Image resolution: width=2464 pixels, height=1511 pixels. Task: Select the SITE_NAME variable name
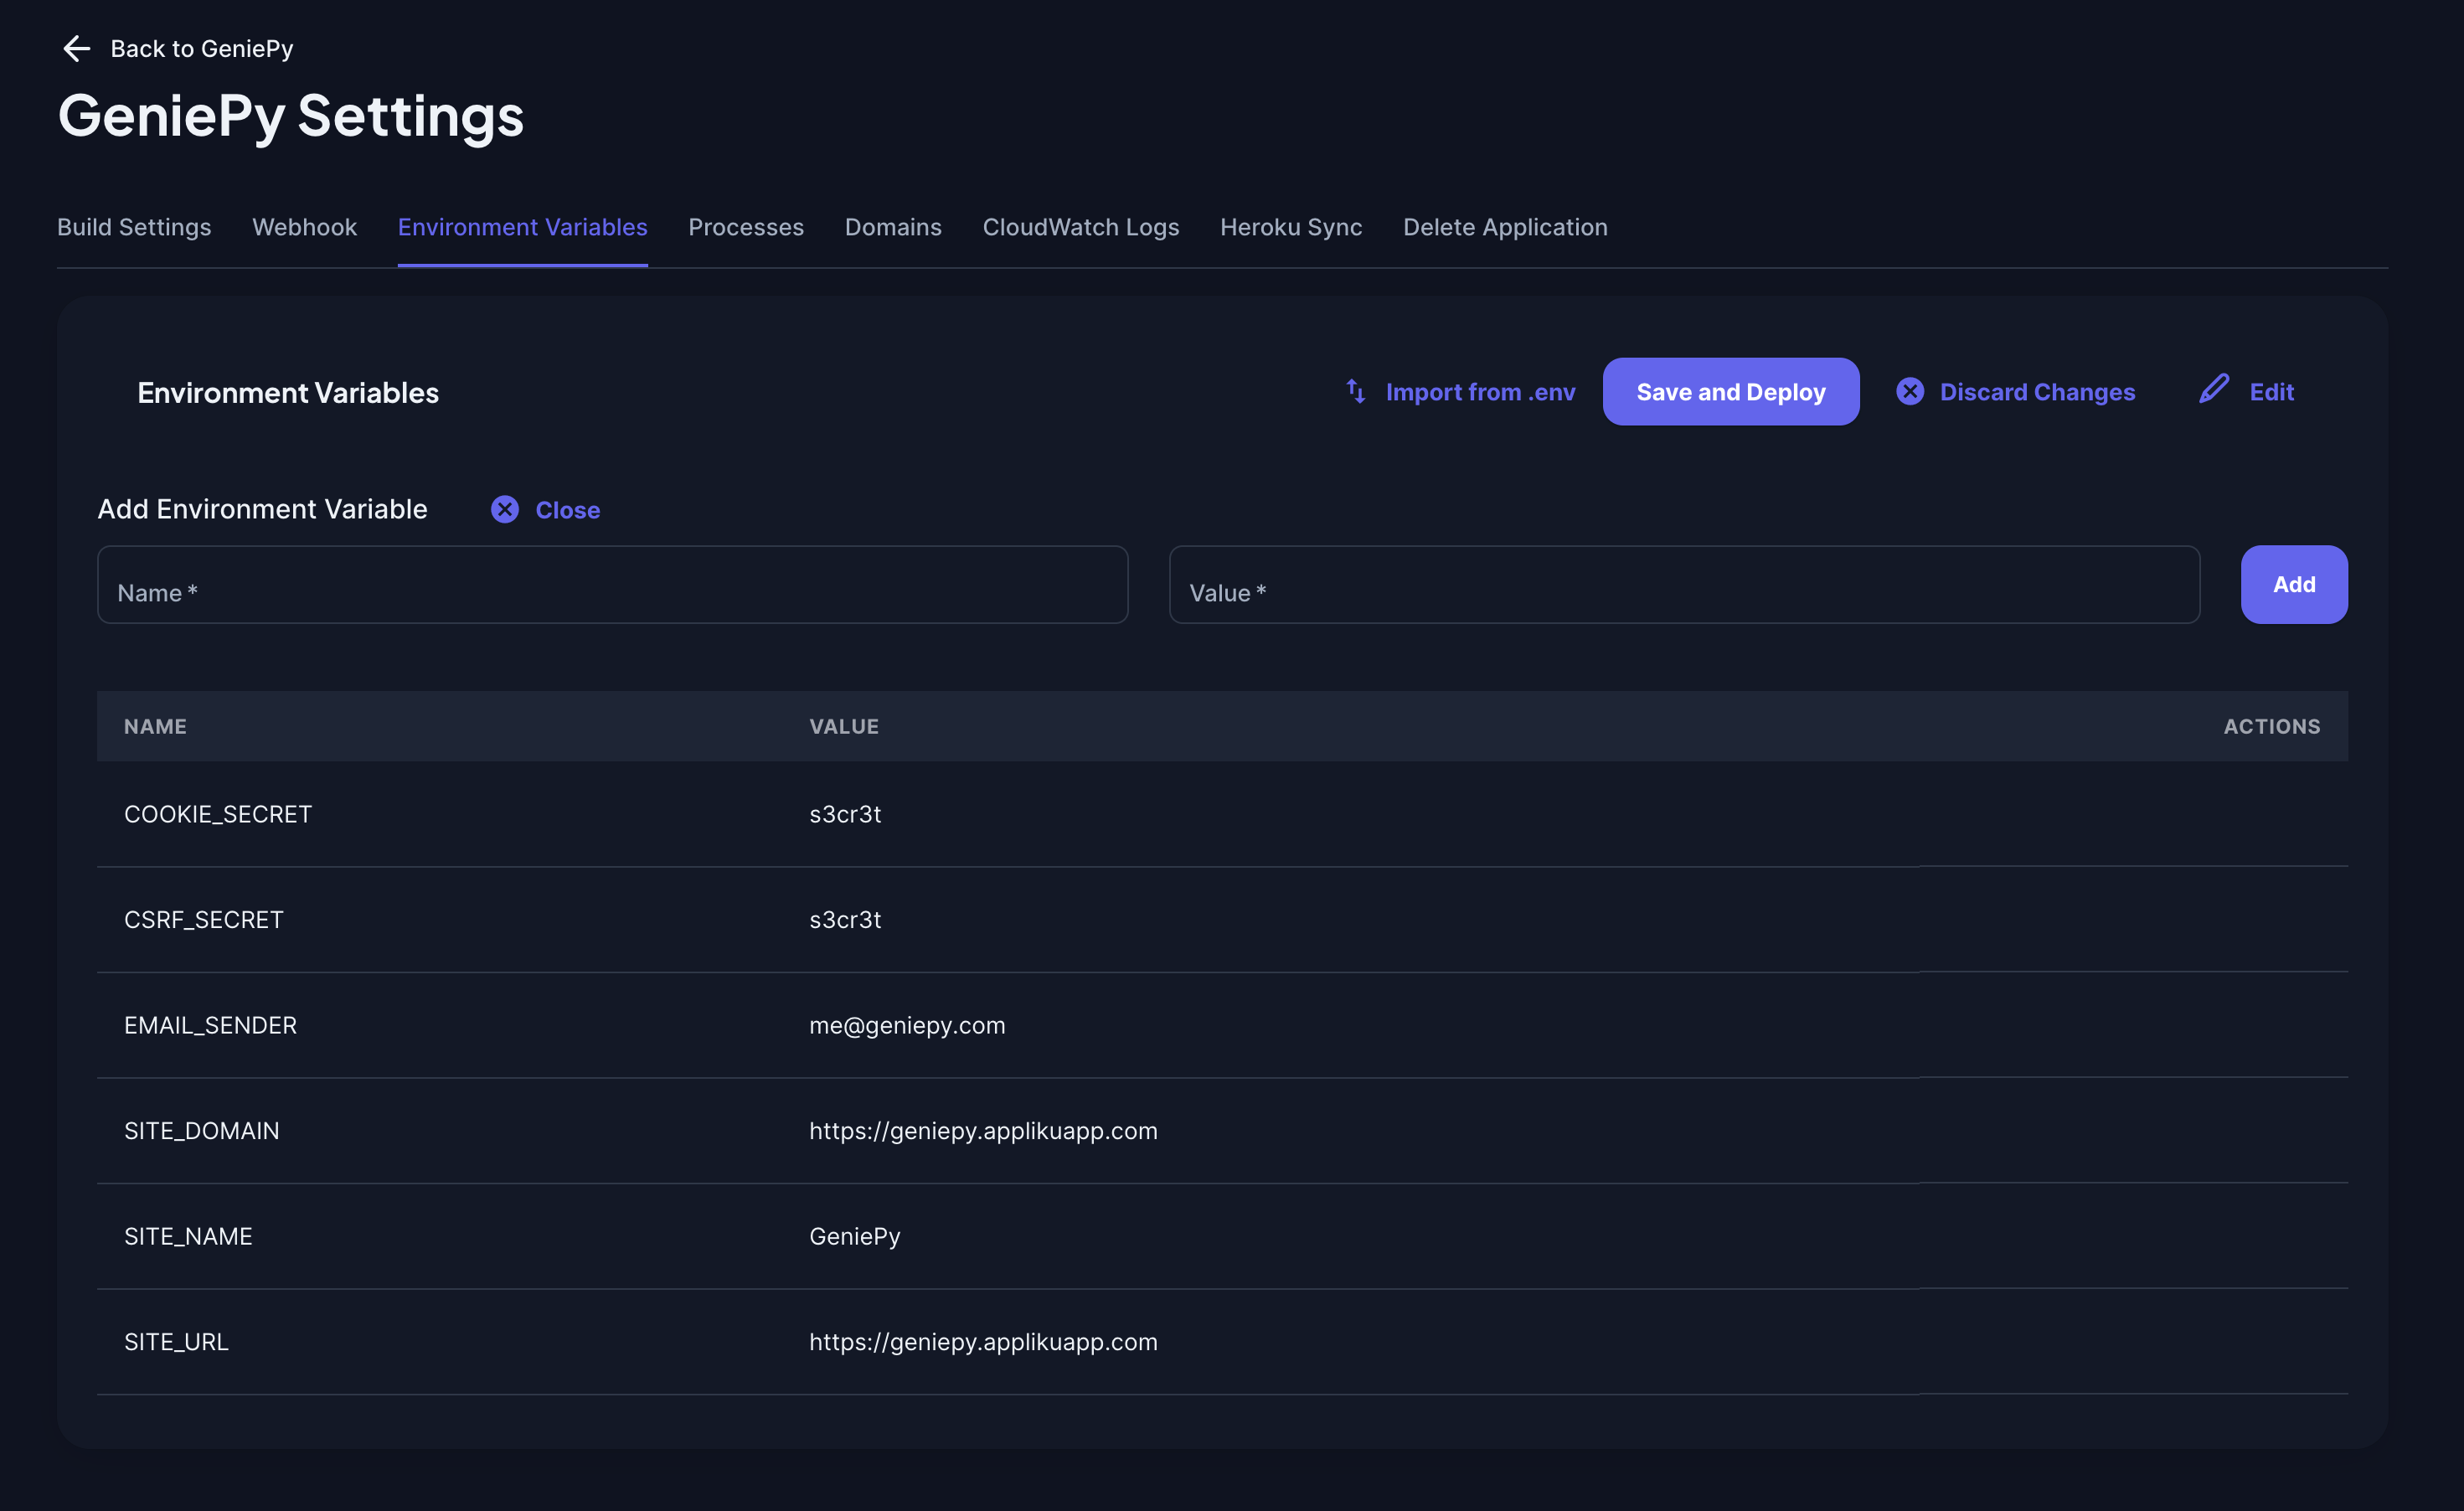click(188, 1237)
